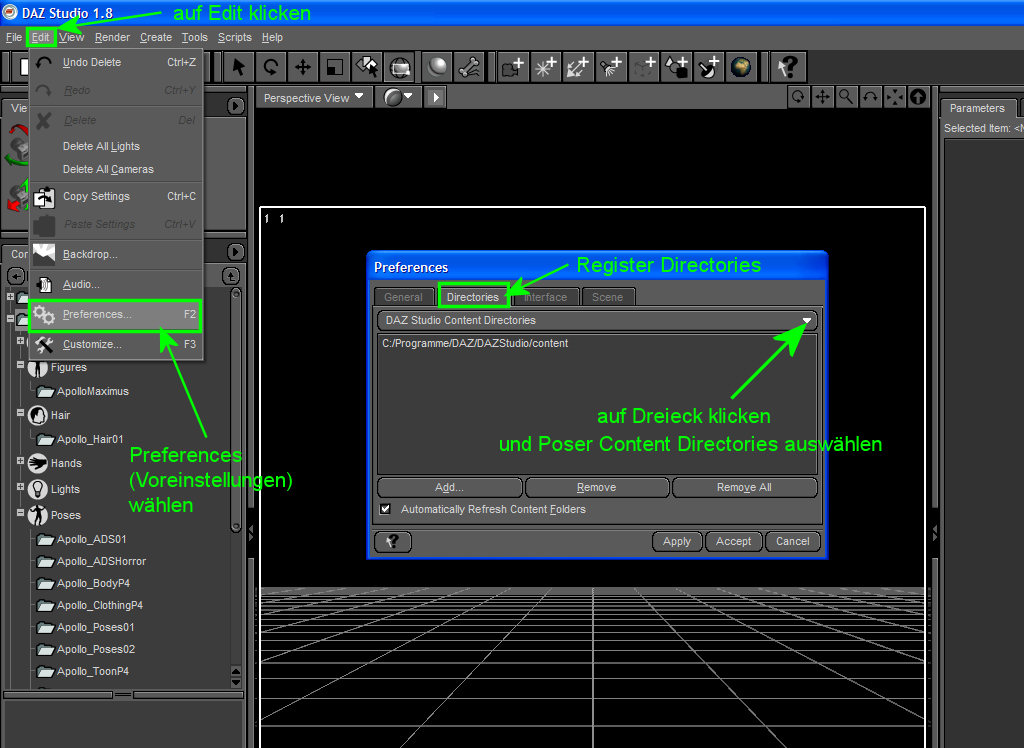Open the draw style sphere dropdown
The image size is (1024, 748).
(x=398, y=97)
